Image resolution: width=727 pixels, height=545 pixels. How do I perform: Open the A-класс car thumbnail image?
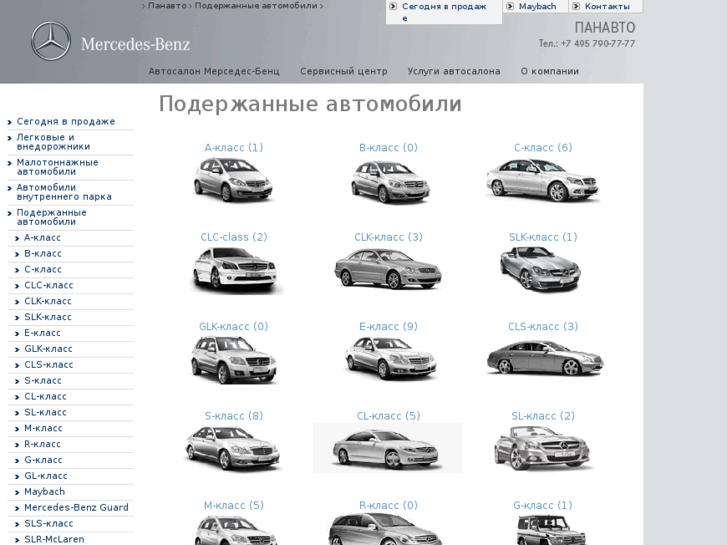point(233,181)
